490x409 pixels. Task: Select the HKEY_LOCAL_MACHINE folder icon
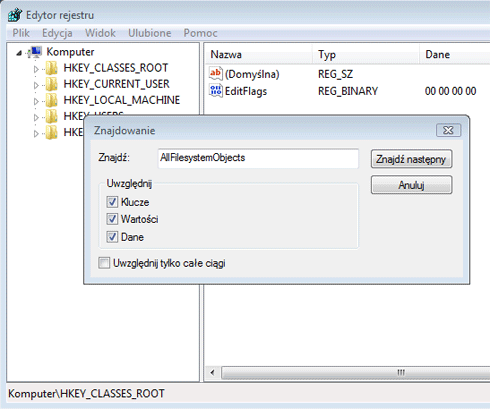(51, 100)
